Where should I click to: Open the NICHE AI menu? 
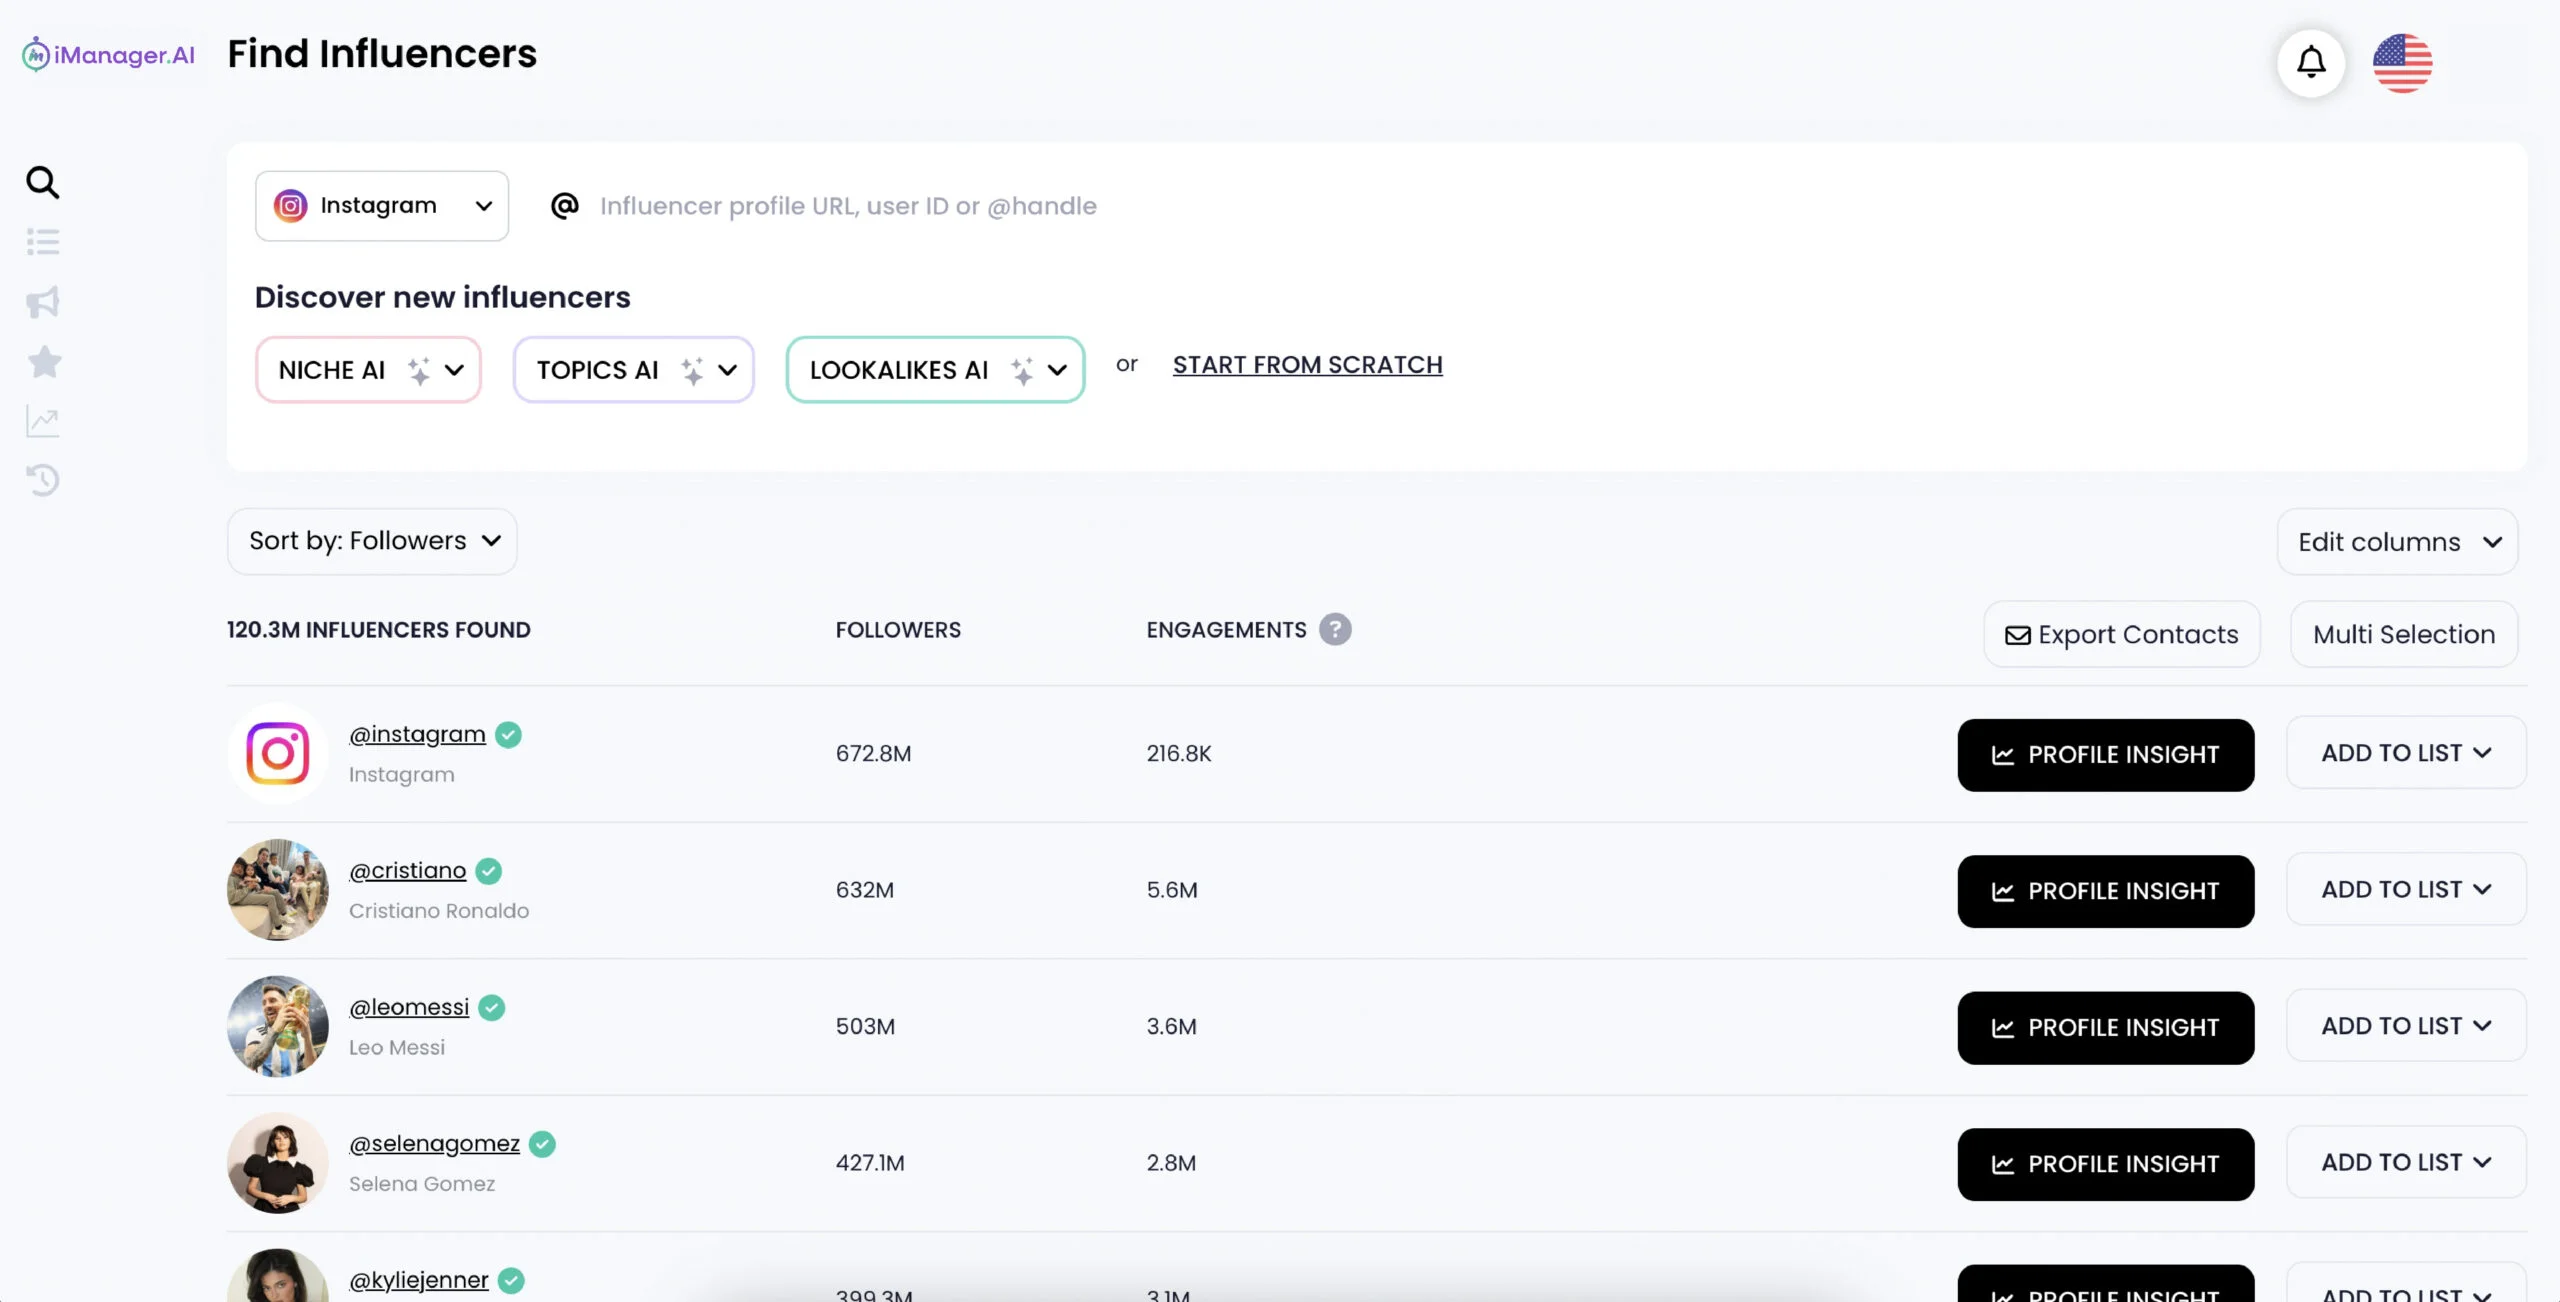click(x=368, y=370)
